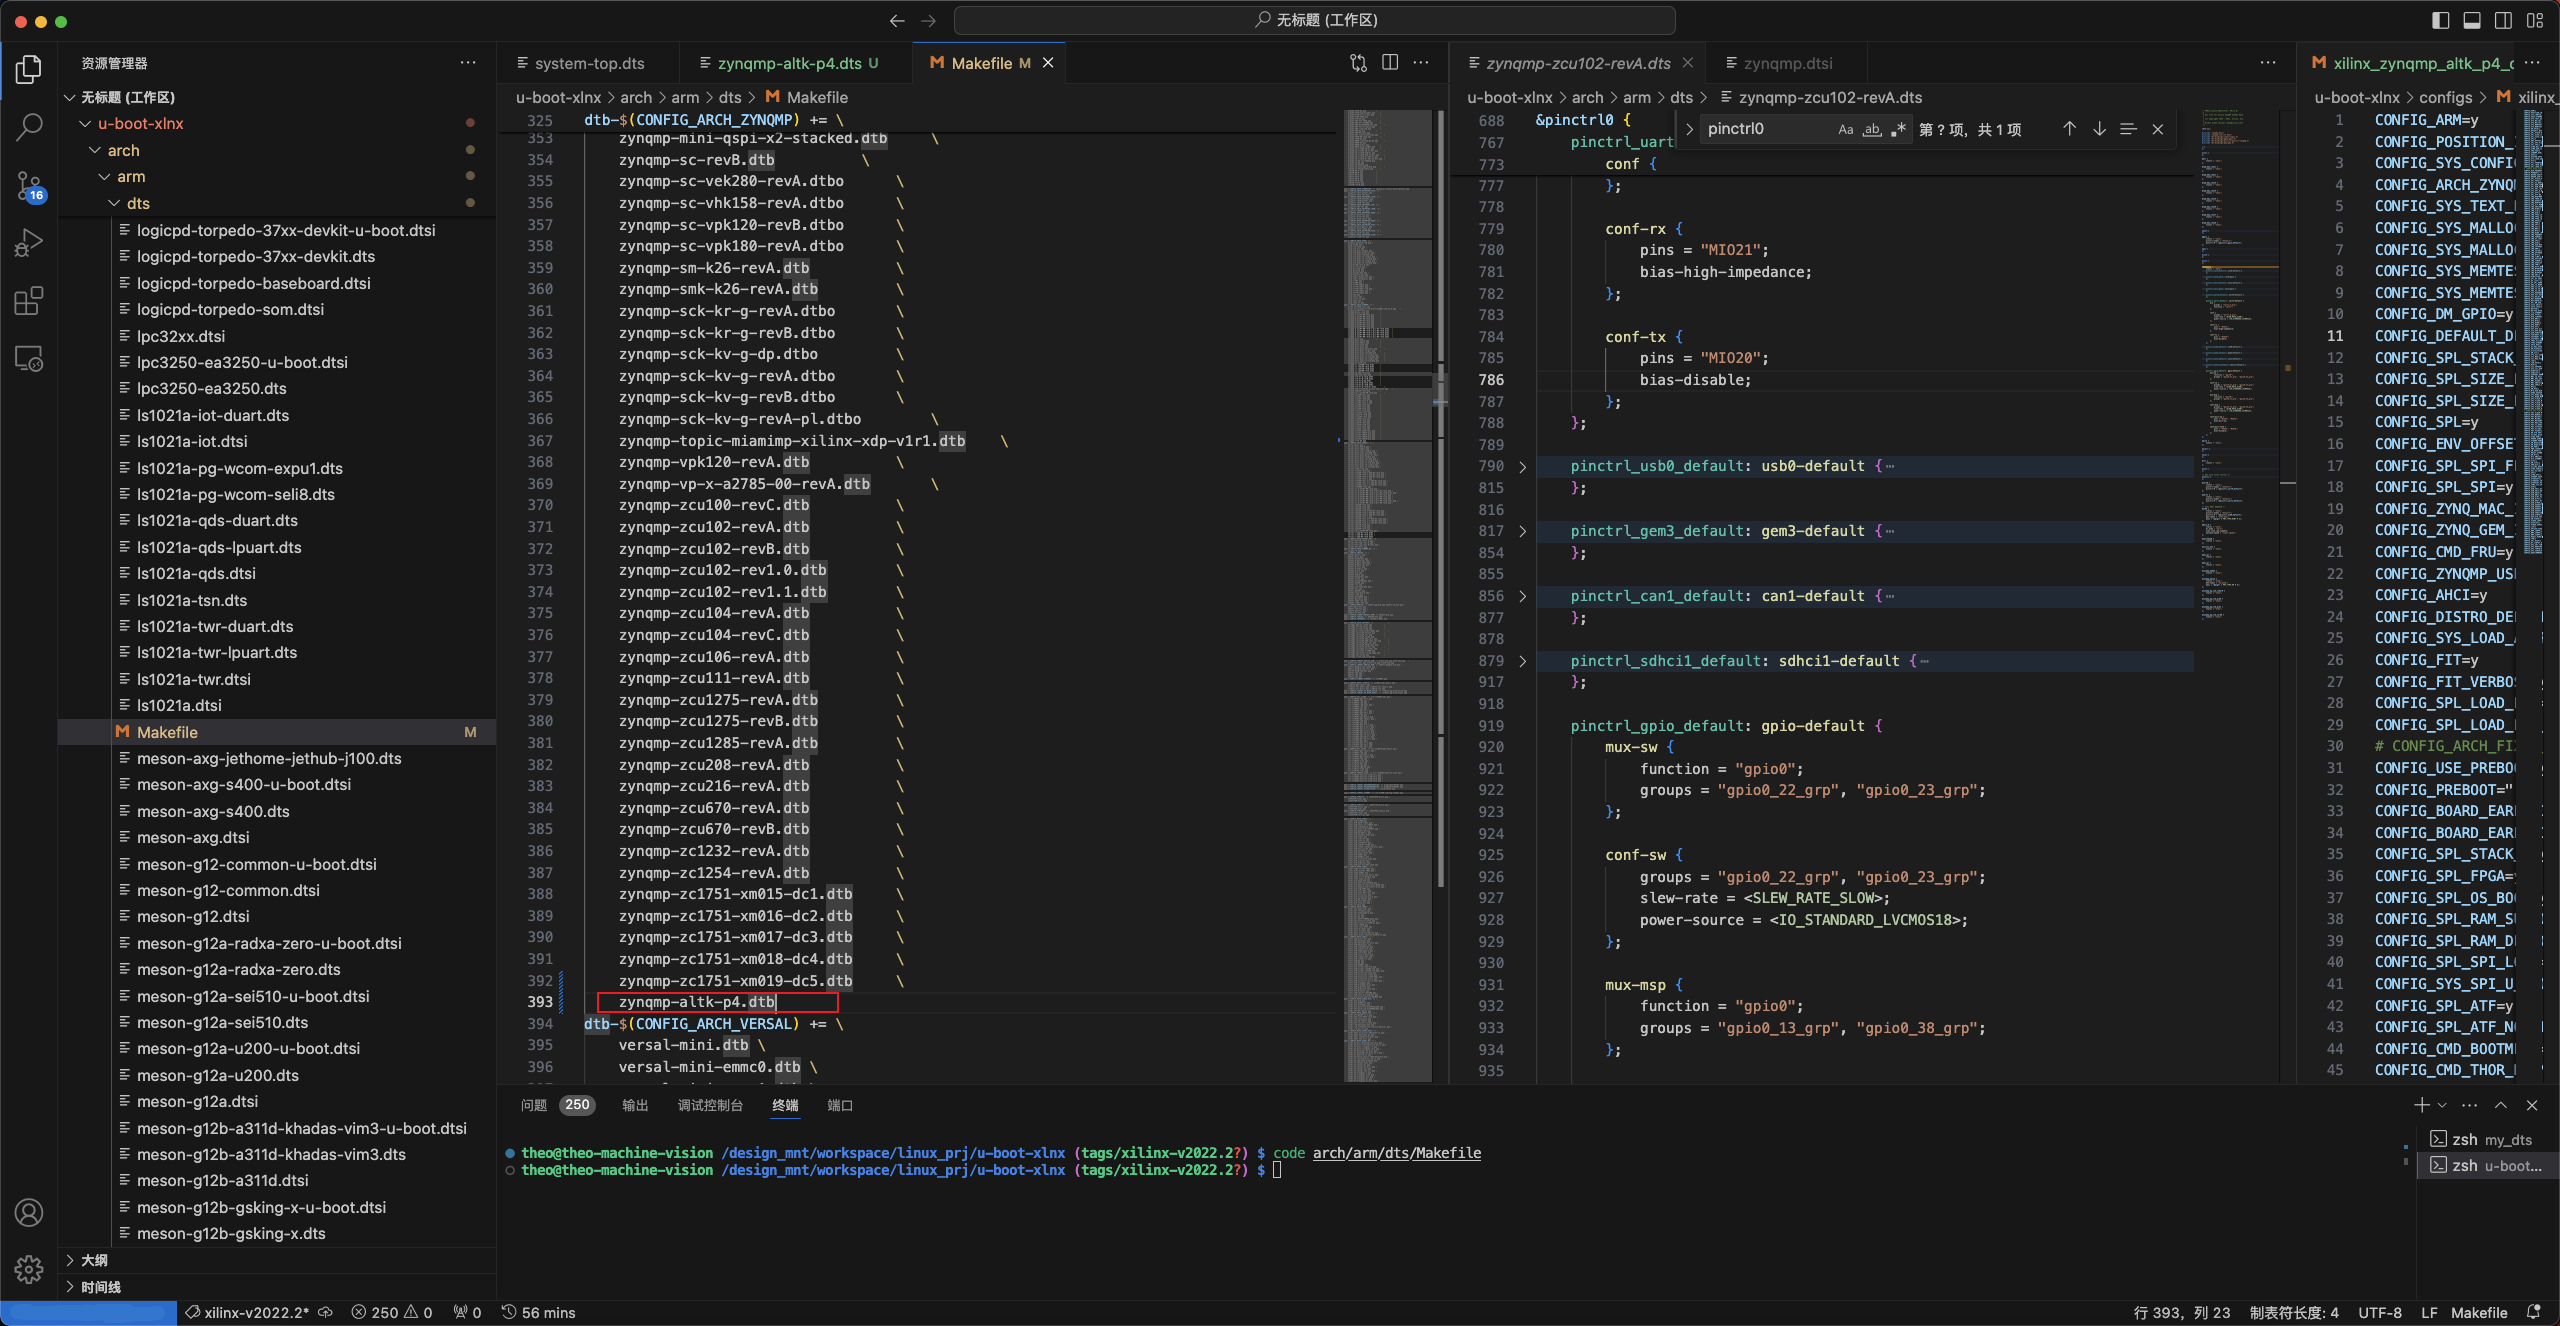Image resolution: width=2560 pixels, height=1326 pixels.
Task: Click xilinx-v2022.2 branch in status bar
Action: pyautogui.click(x=256, y=1312)
